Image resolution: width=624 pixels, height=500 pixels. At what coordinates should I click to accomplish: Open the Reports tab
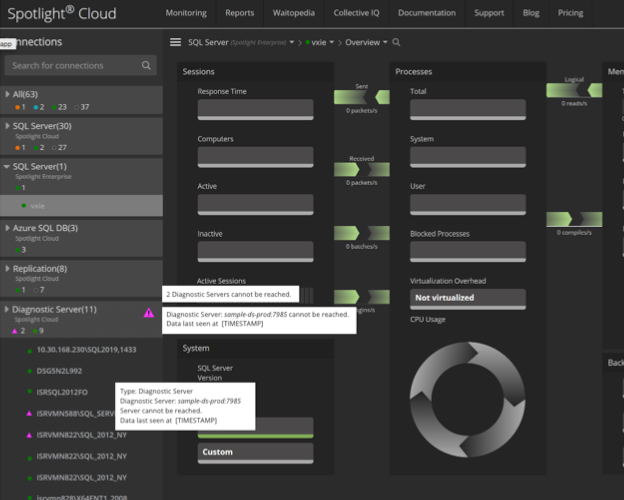[240, 13]
